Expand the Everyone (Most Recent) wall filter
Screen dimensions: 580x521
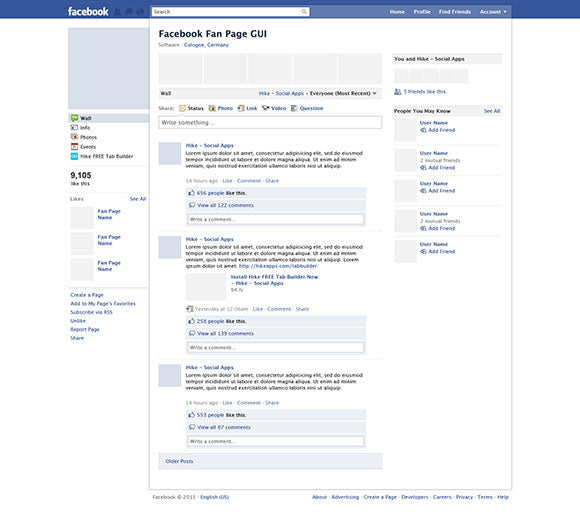point(343,93)
